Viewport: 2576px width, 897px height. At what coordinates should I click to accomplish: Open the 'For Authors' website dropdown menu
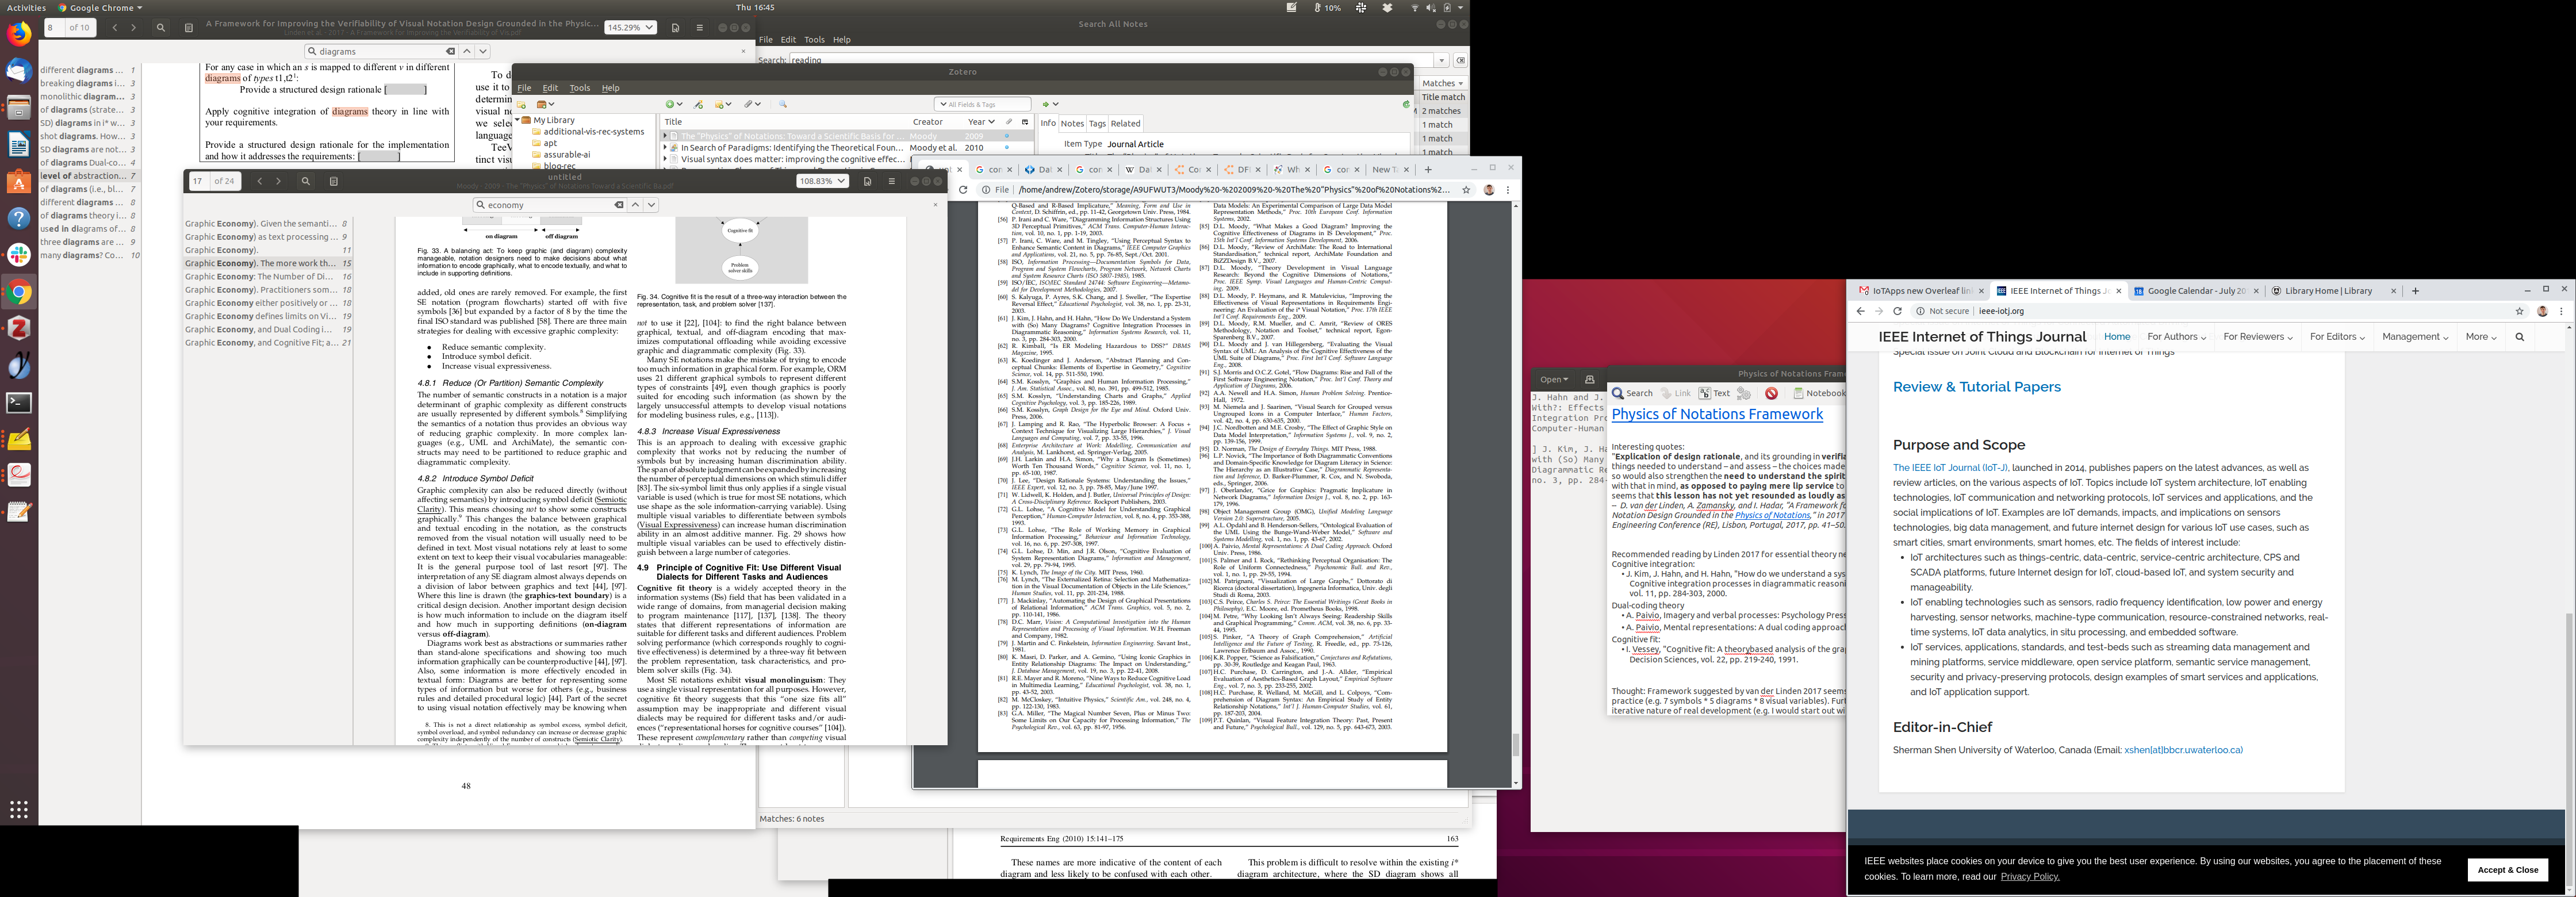pyautogui.click(x=2176, y=337)
